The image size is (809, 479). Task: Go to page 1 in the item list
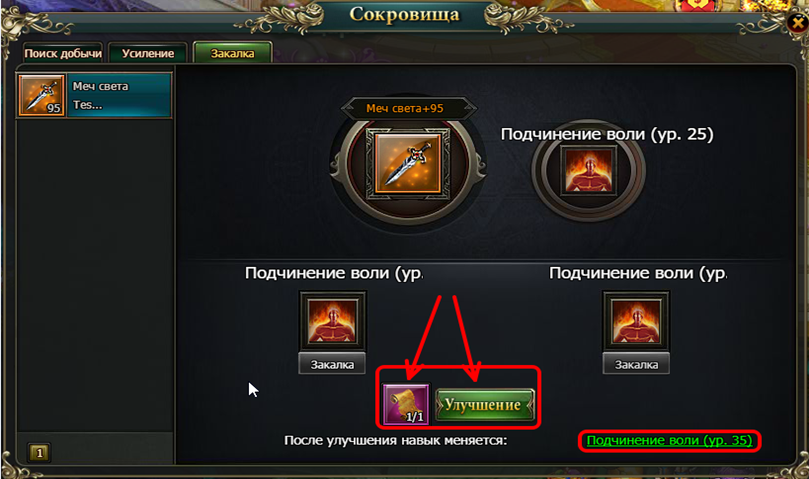coord(39,453)
